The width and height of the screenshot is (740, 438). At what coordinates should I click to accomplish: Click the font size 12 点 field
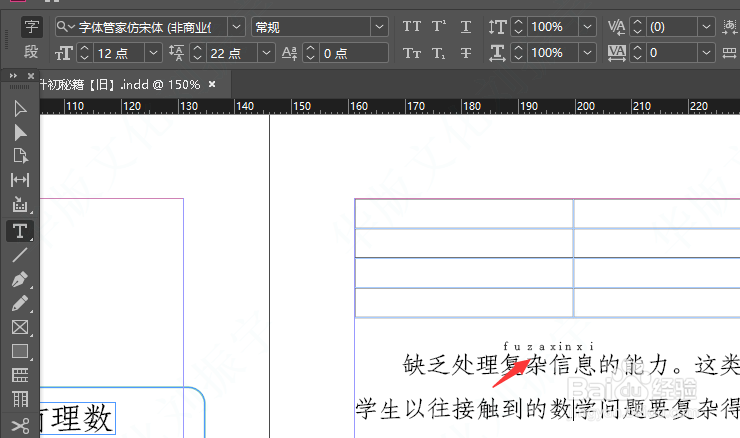[x=119, y=53]
